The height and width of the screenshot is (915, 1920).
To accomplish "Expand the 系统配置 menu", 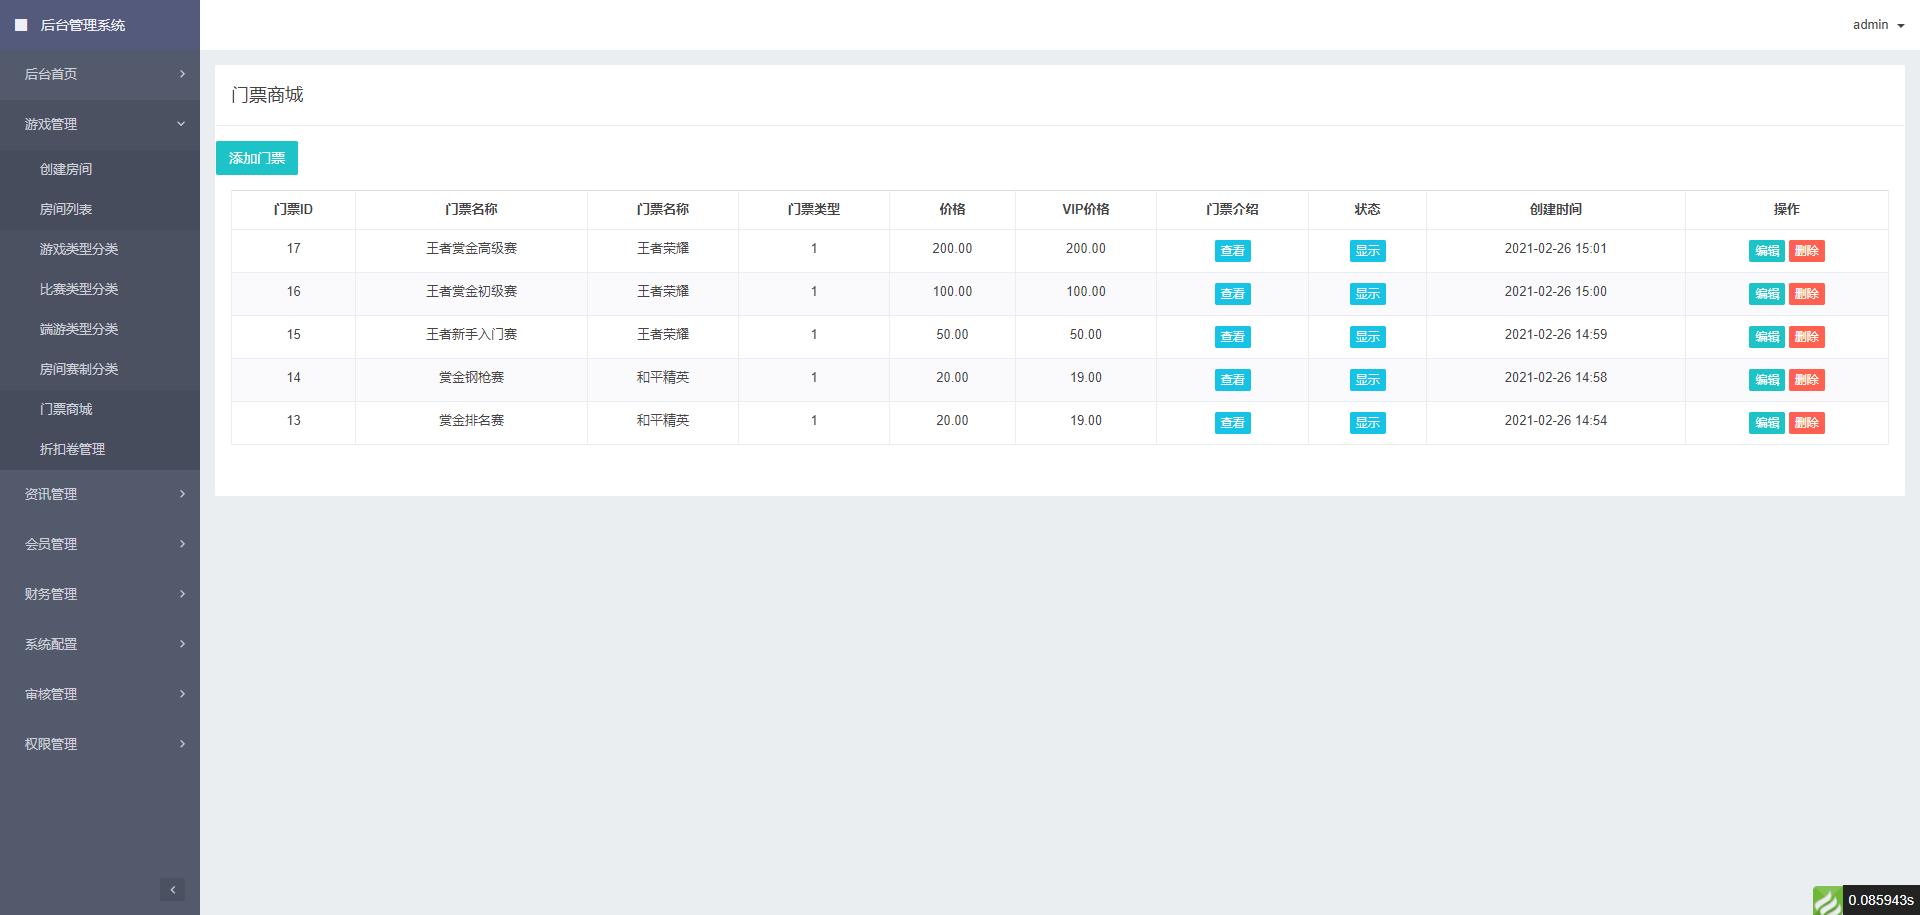I will click(100, 644).
